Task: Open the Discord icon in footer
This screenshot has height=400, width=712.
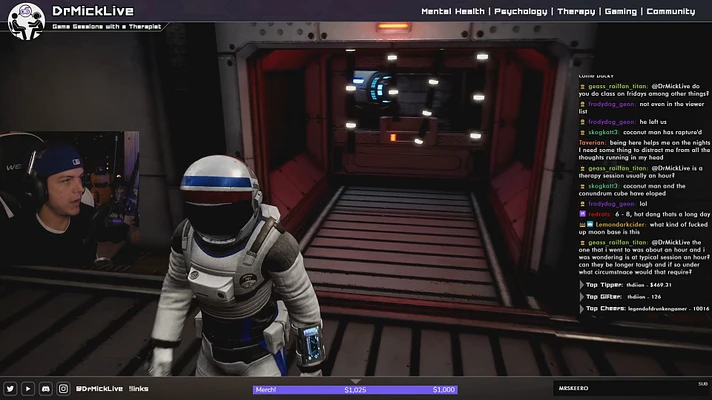Action: (x=45, y=389)
